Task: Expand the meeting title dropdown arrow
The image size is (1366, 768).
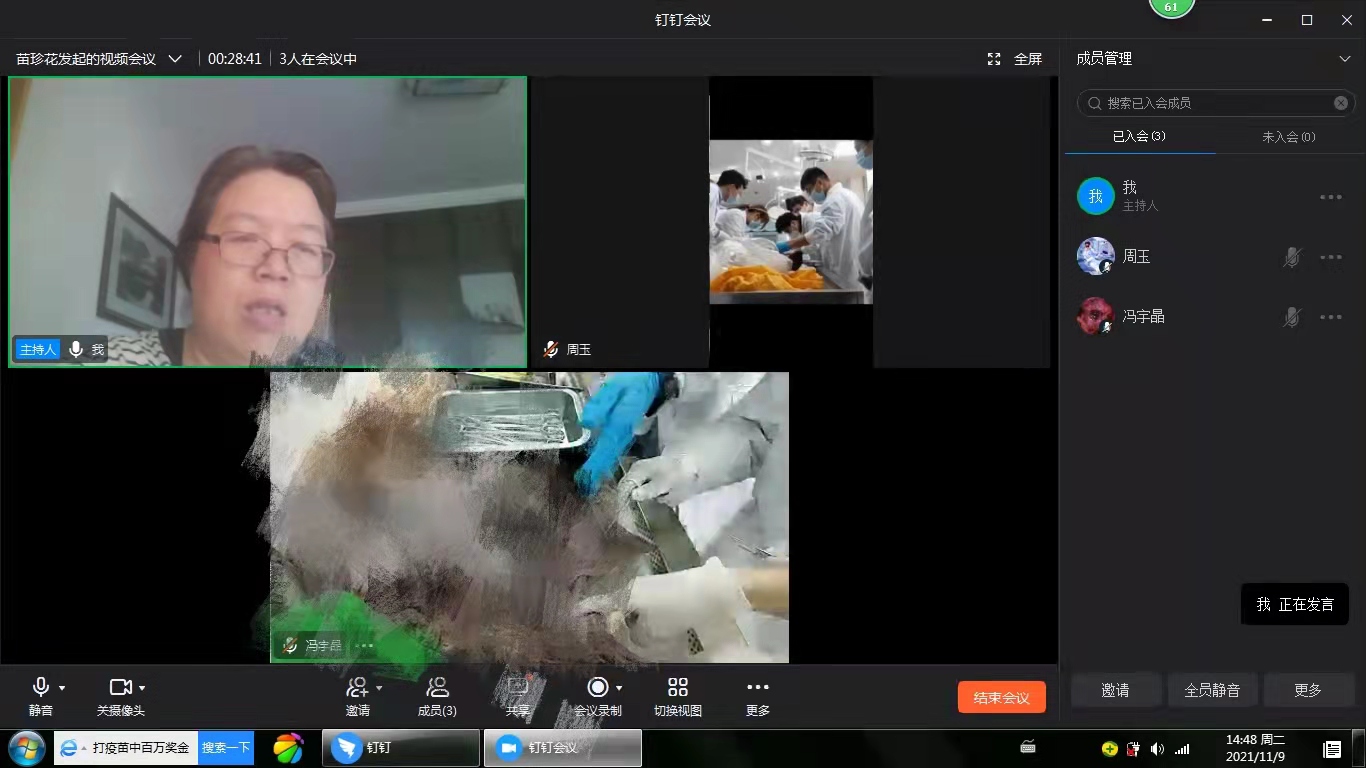Action: (175, 59)
